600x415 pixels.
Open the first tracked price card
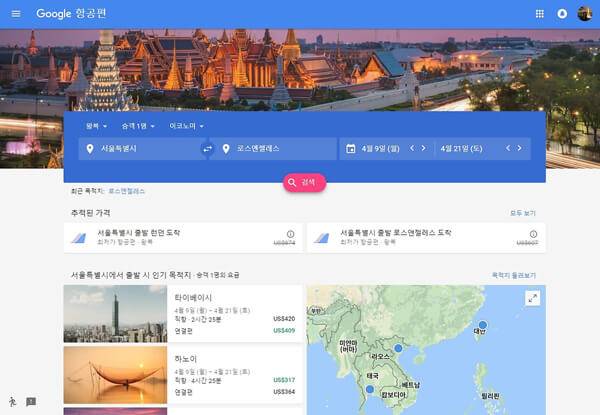point(183,238)
